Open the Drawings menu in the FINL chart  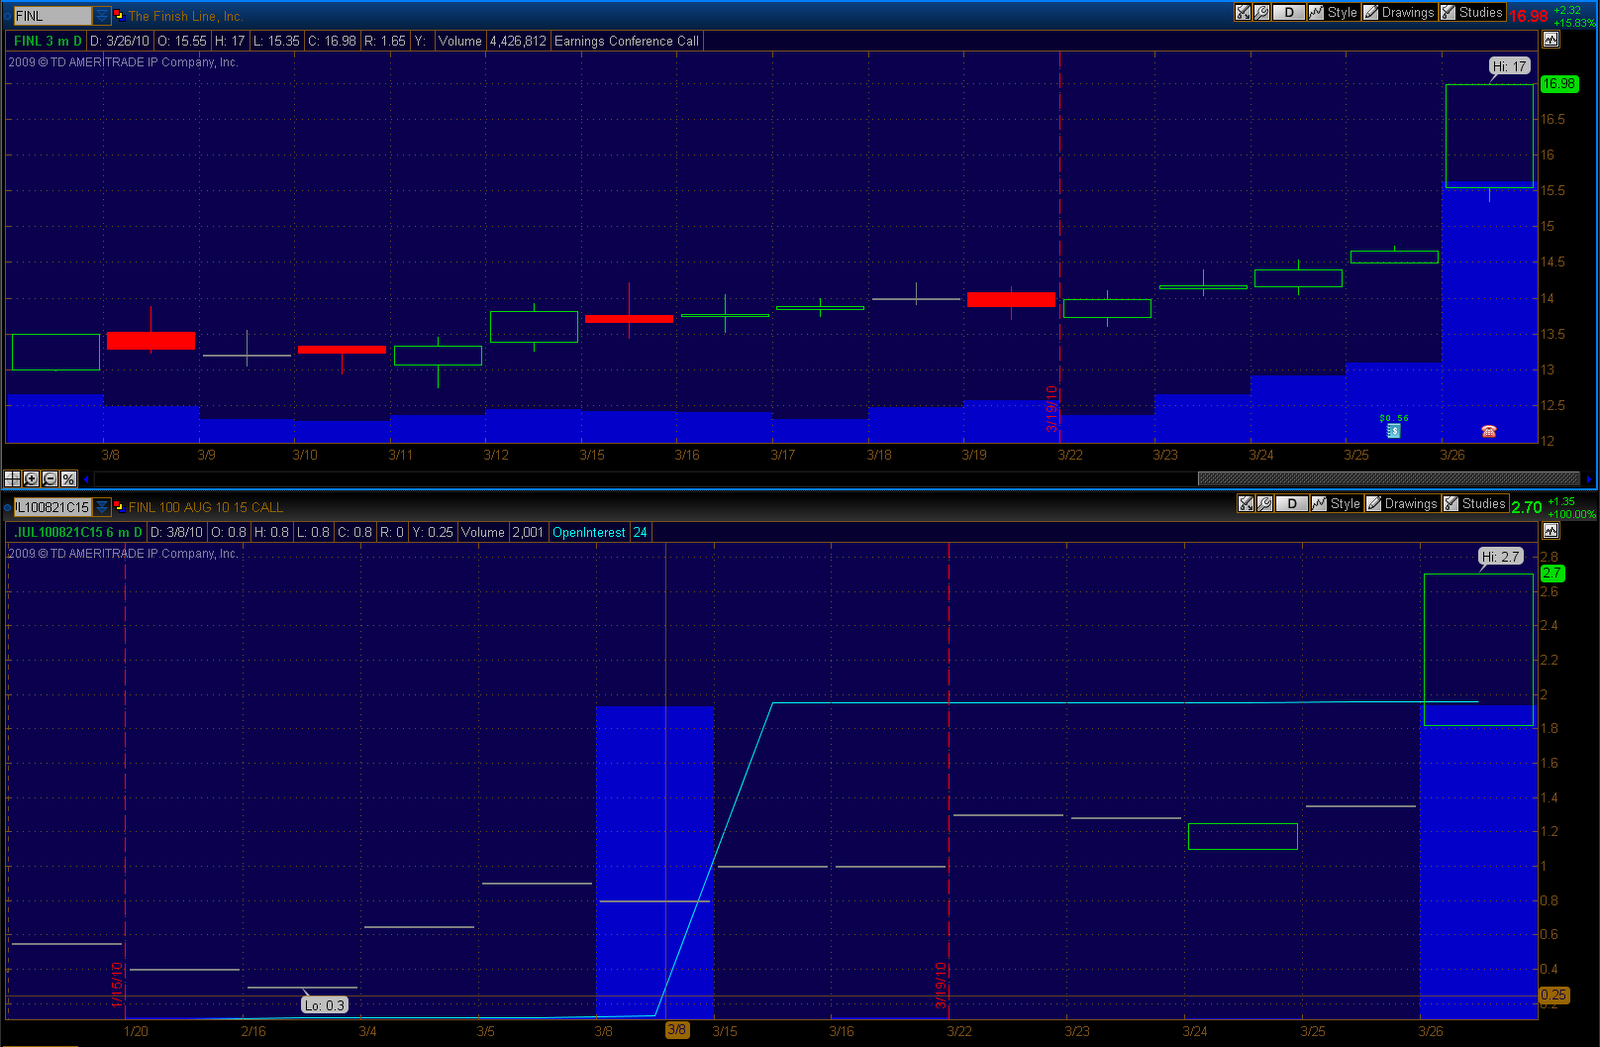pyautogui.click(x=1399, y=13)
